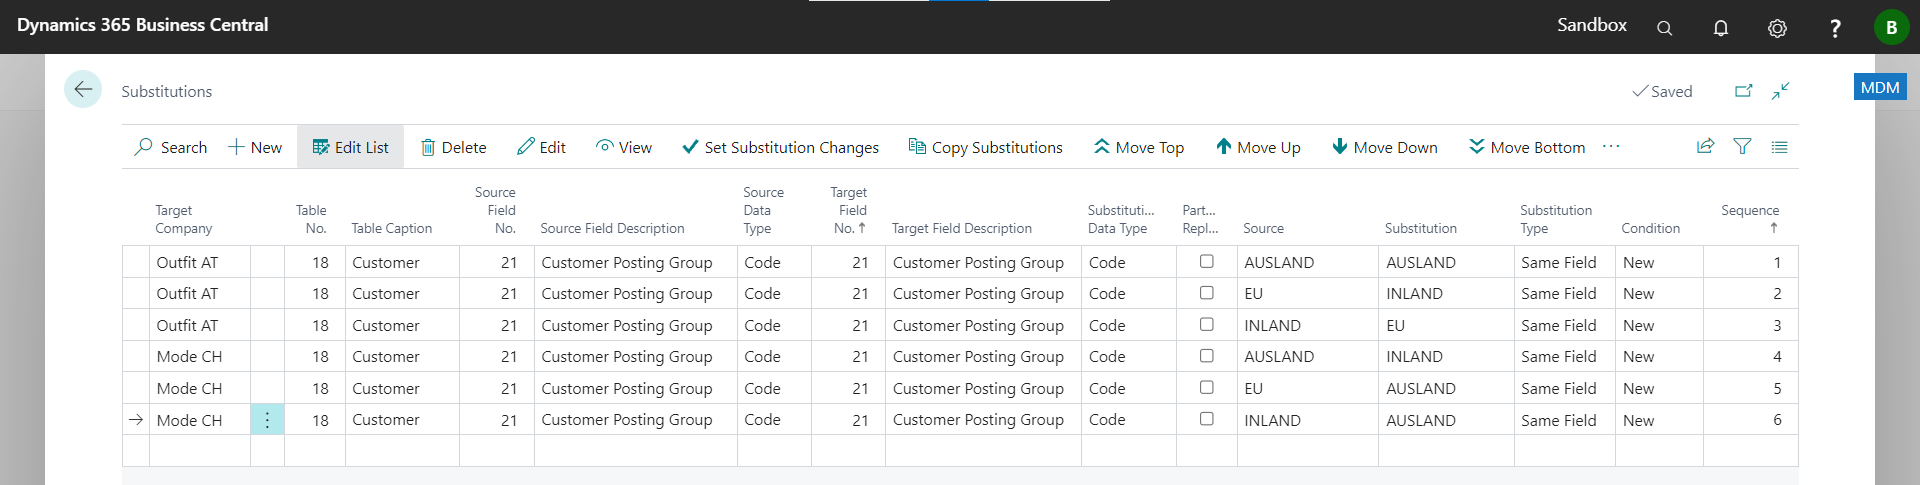This screenshot has width=1920, height=485.
Task: Click Sequence value 6 cell
Action: pyautogui.click(x=1751, y=420)
